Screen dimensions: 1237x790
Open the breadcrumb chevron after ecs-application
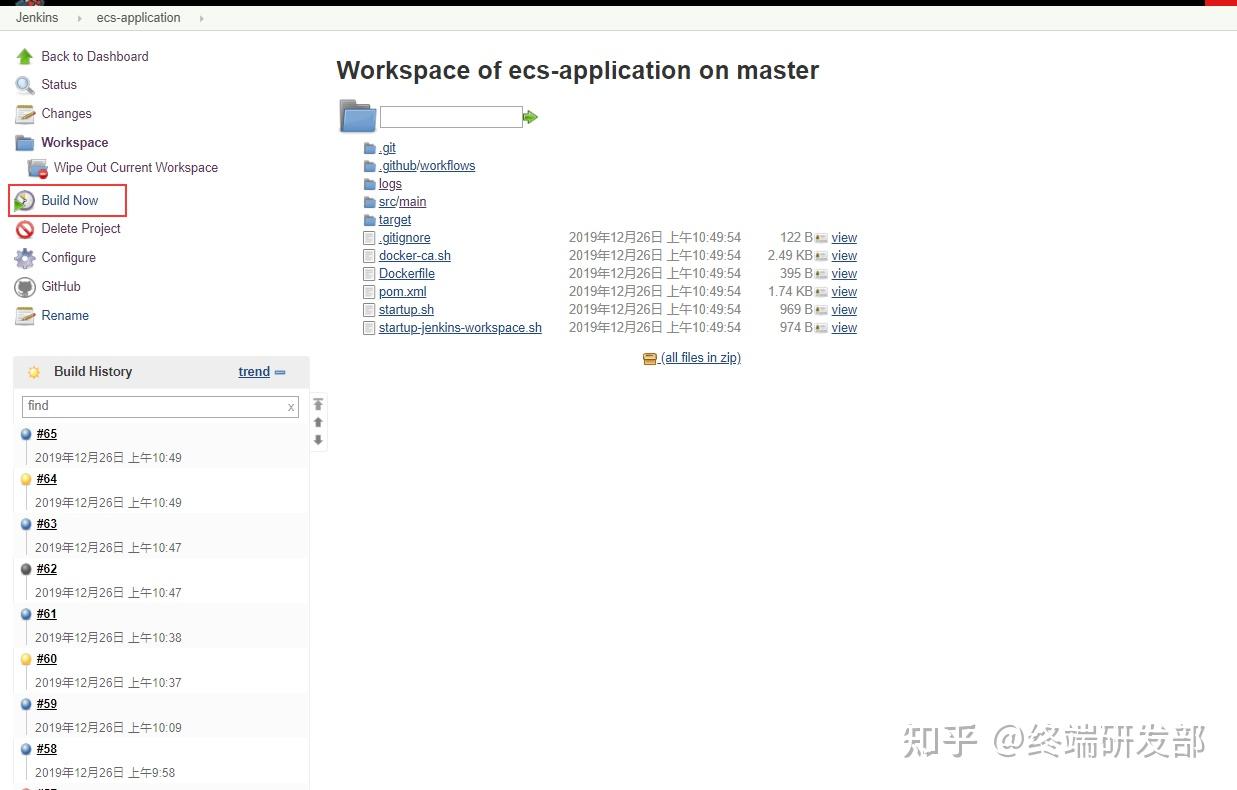pos(200,17)
